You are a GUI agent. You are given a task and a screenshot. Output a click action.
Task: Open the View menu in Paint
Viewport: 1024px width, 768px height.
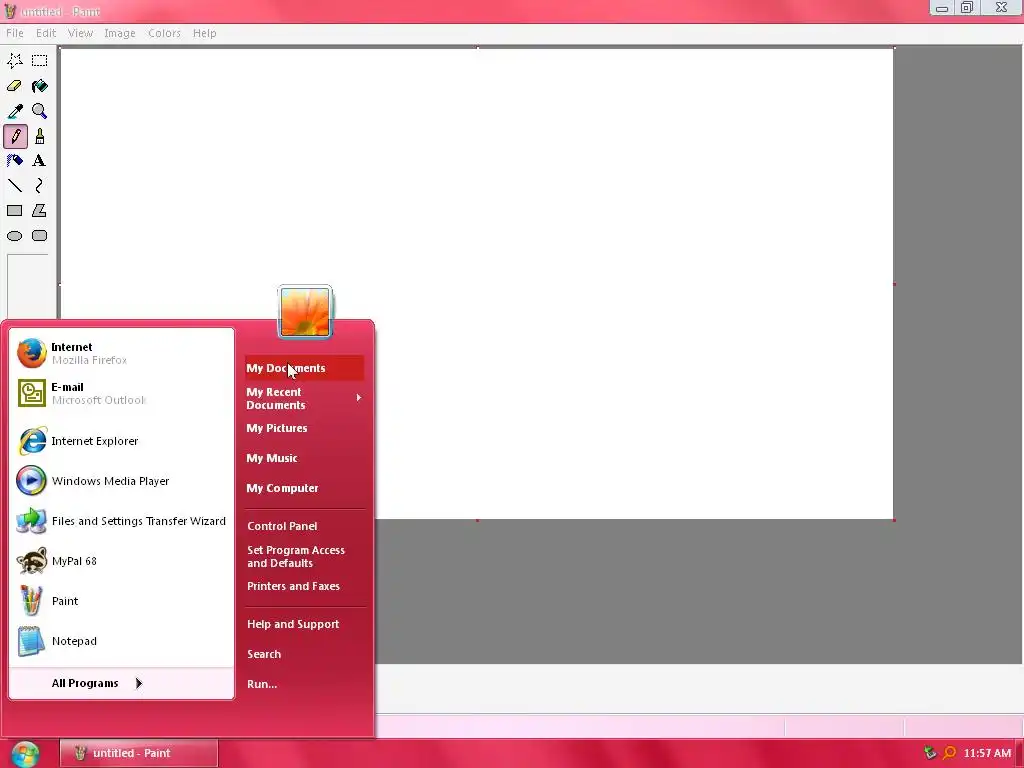pyautogui.click(x=80, y=33)
